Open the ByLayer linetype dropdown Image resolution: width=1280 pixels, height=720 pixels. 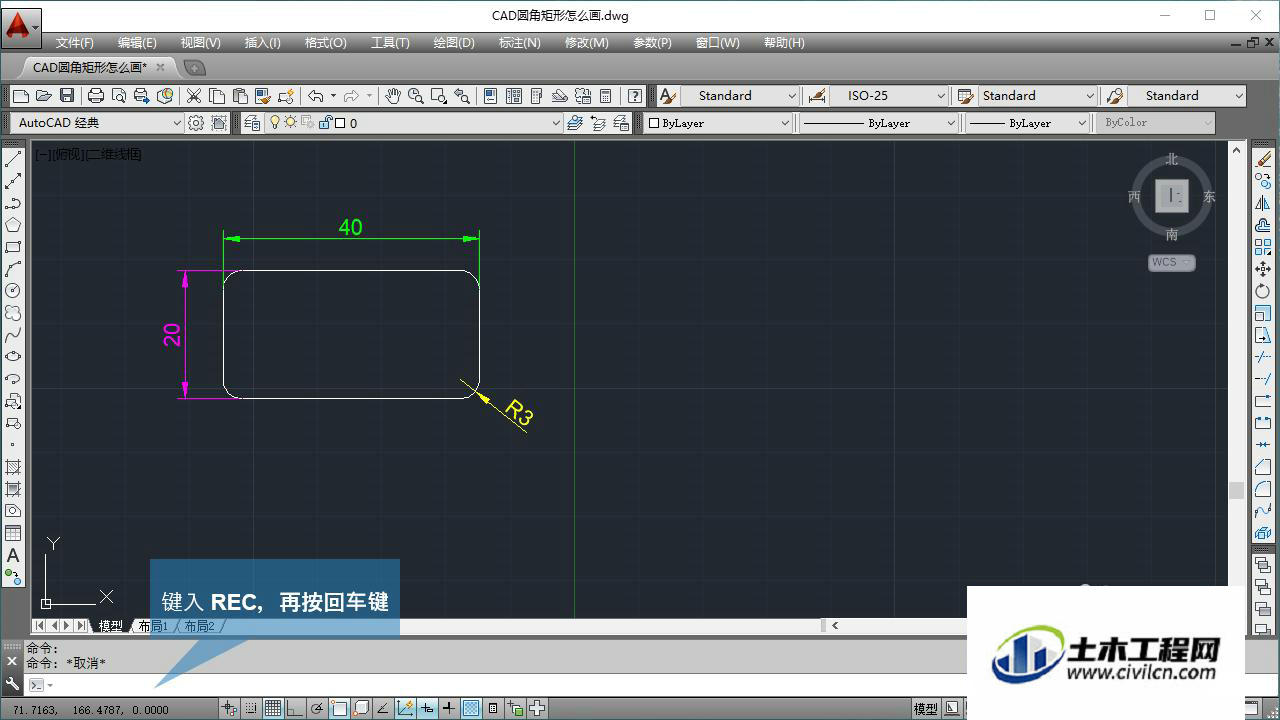[x=879, y=123]
